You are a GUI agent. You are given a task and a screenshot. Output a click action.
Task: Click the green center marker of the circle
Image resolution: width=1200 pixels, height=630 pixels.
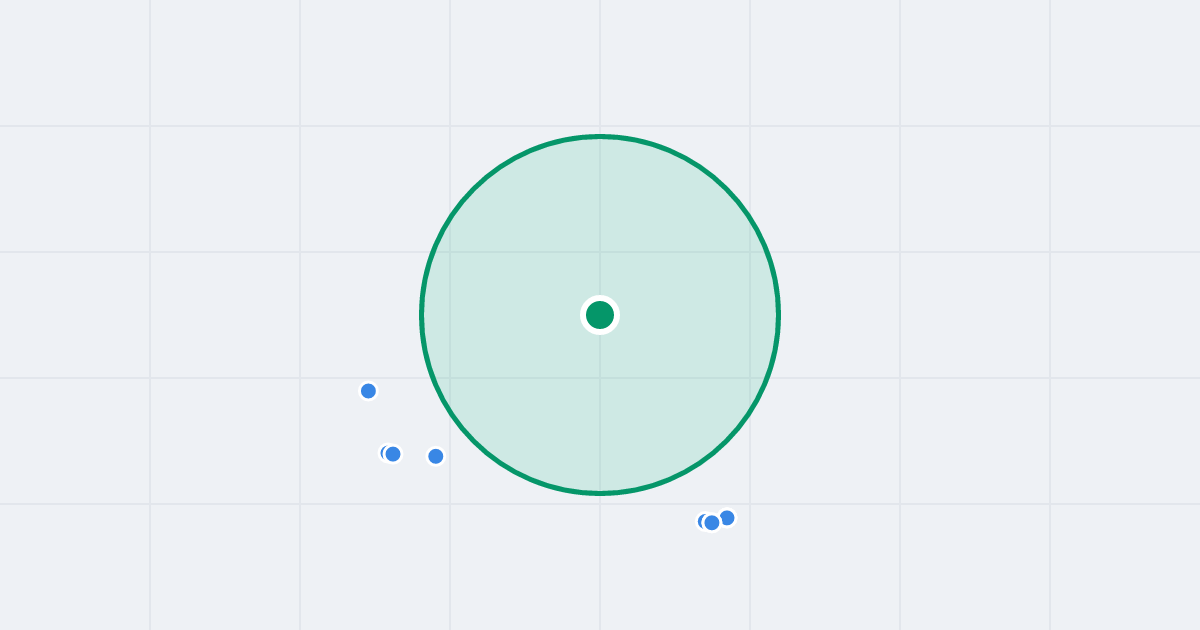(600, 315)
